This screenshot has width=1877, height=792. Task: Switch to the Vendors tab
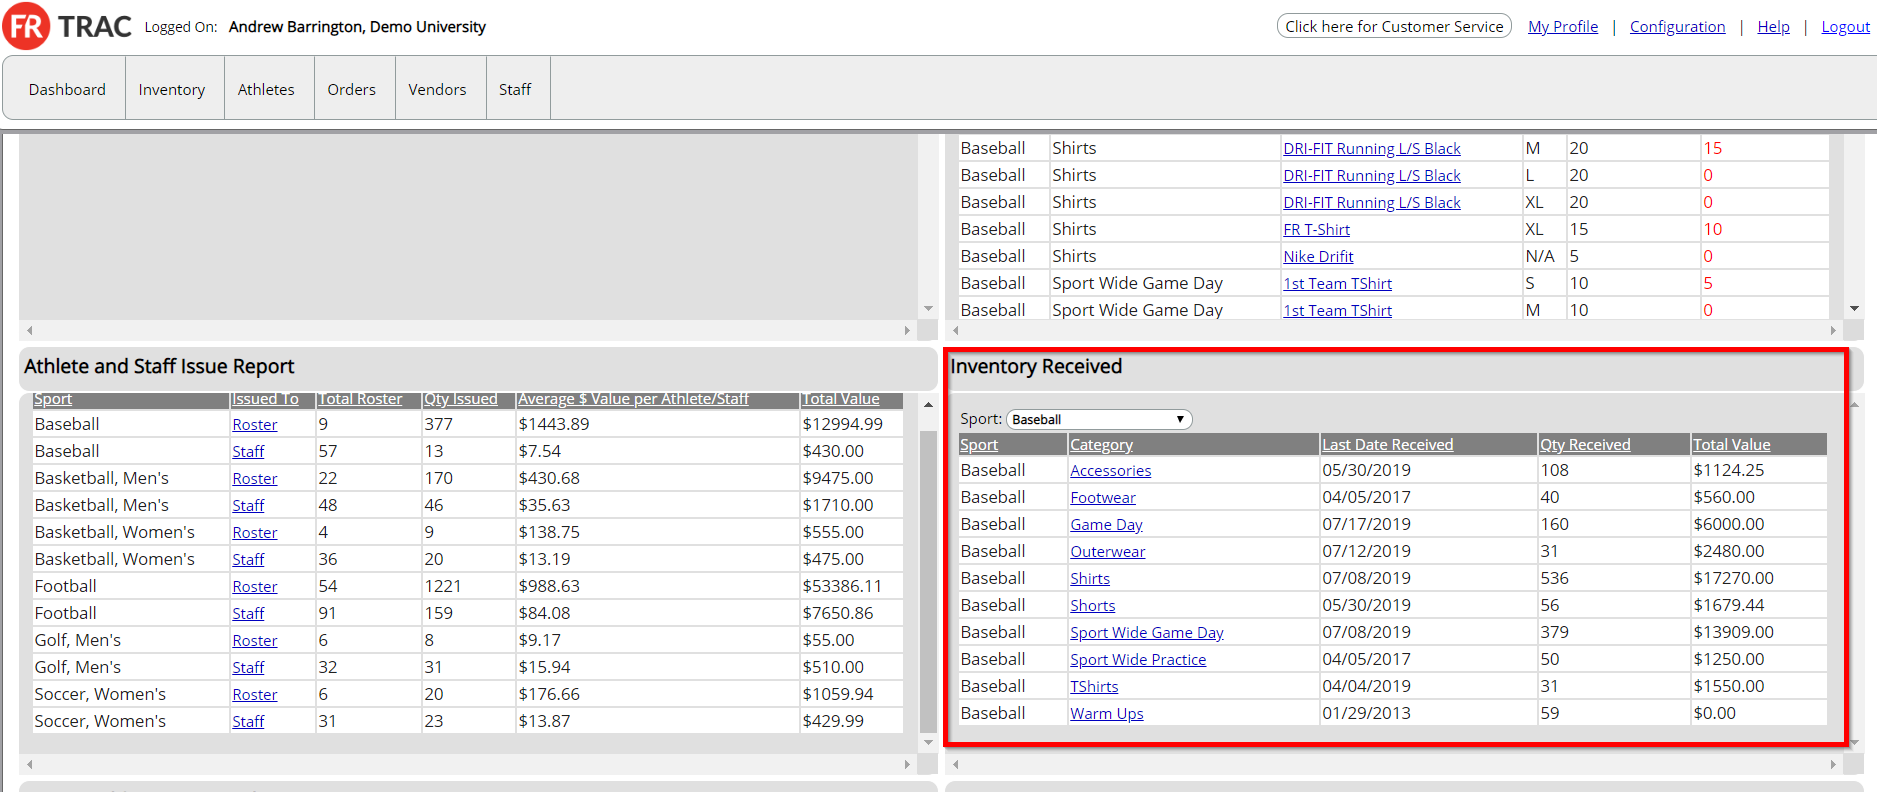(437, 90)
